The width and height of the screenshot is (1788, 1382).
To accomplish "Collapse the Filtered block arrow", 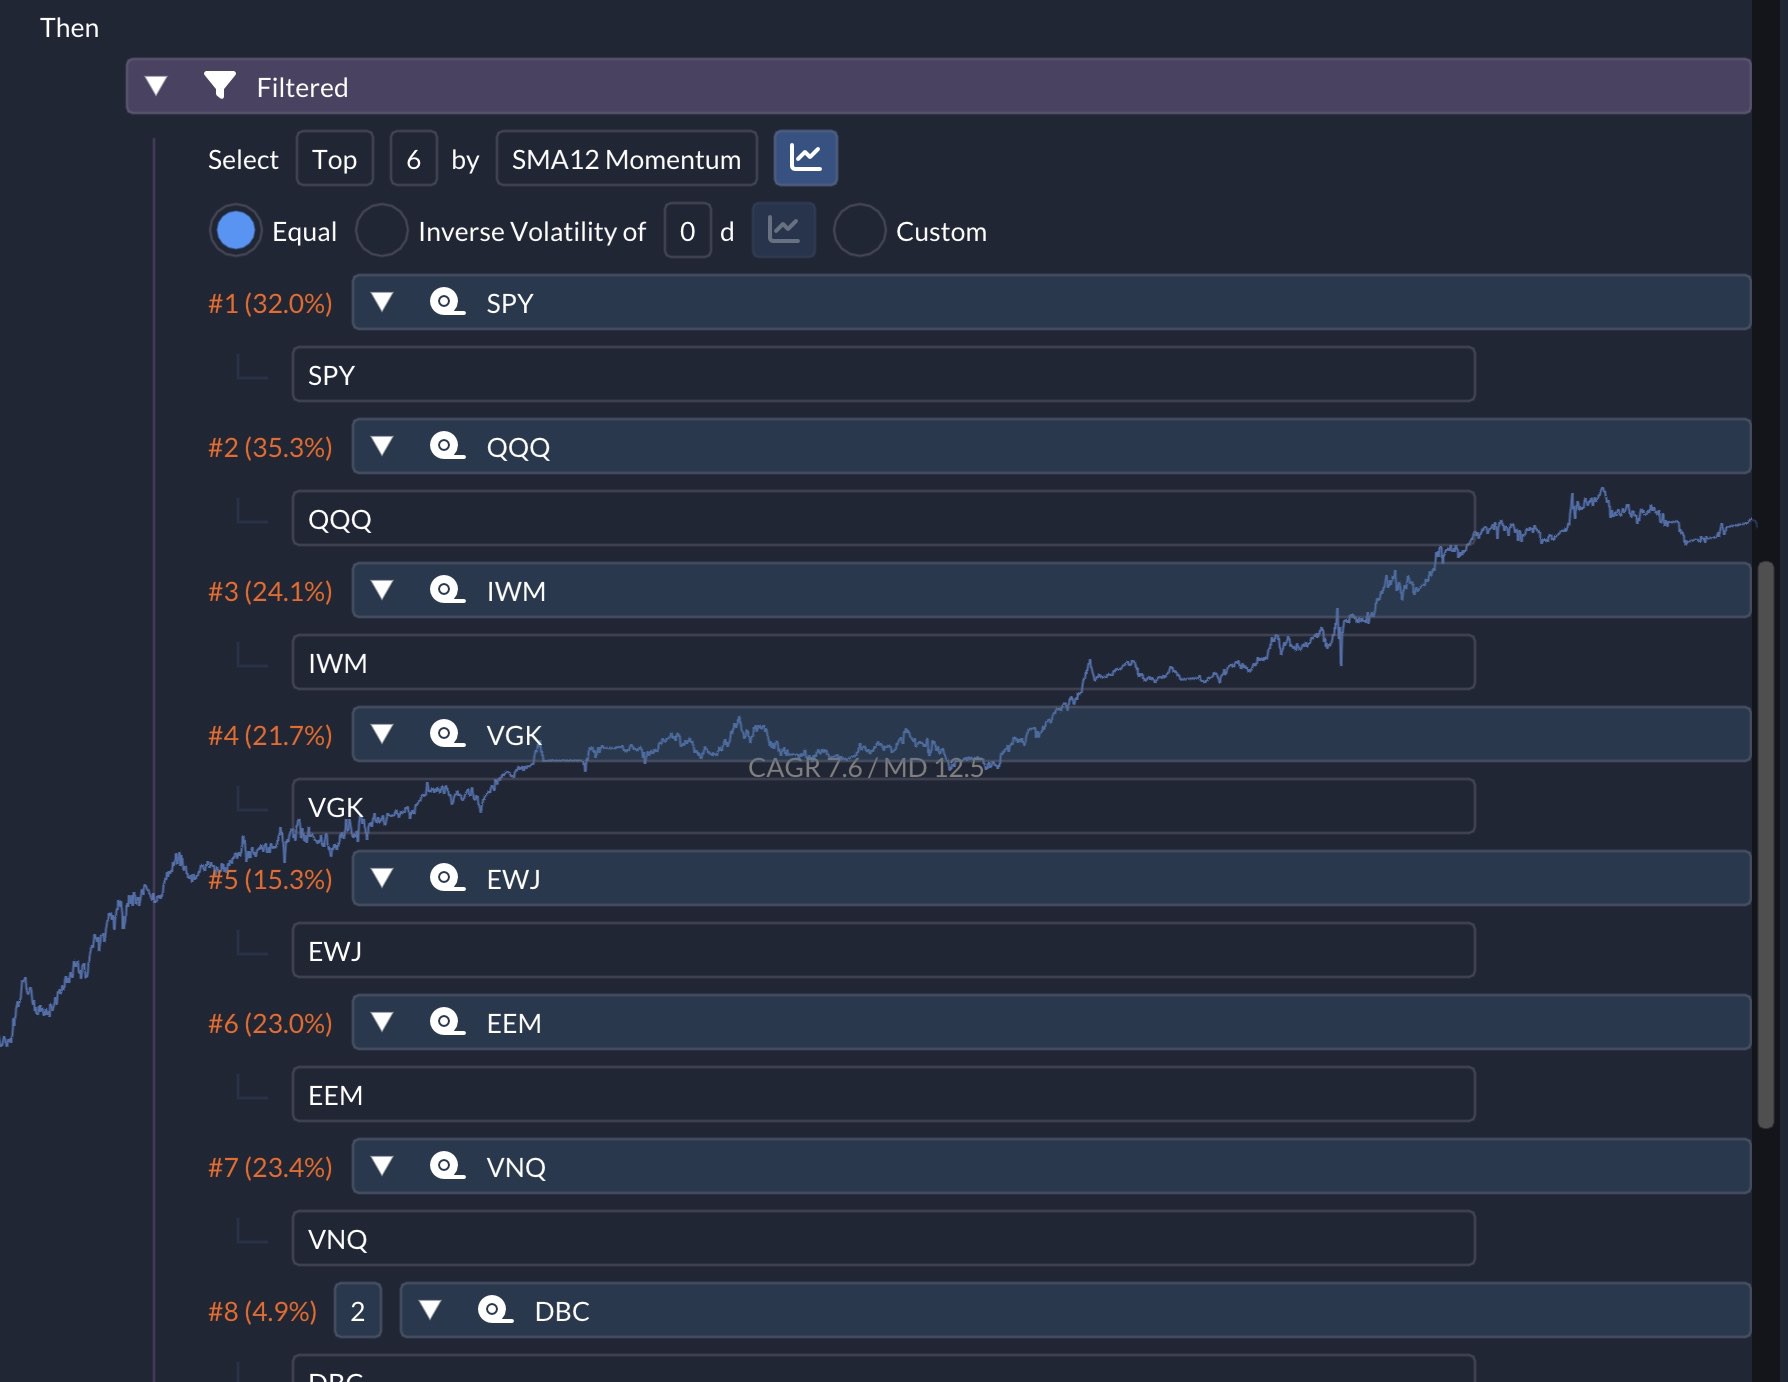I will pos(156,86).
